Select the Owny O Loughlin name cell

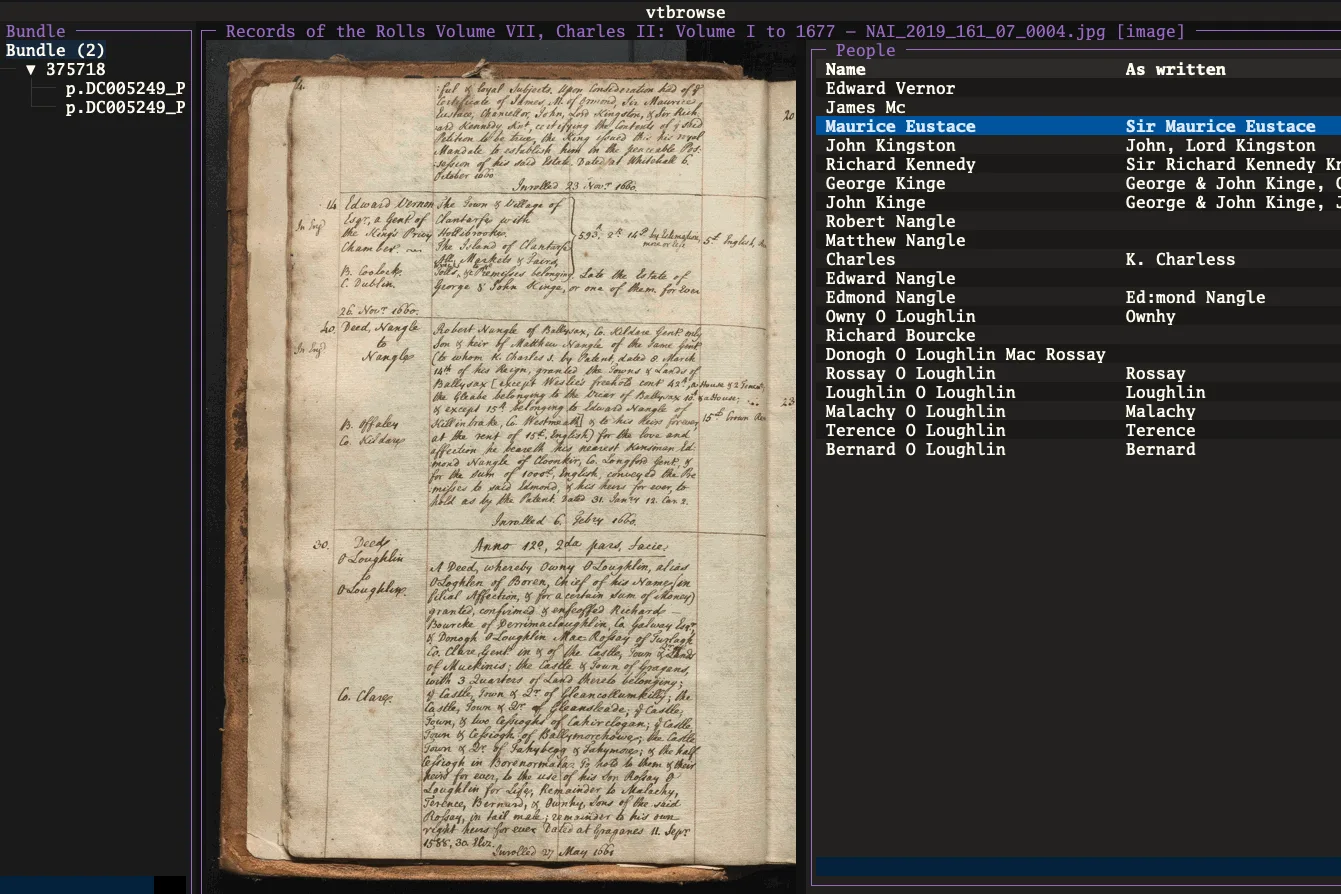900,316
